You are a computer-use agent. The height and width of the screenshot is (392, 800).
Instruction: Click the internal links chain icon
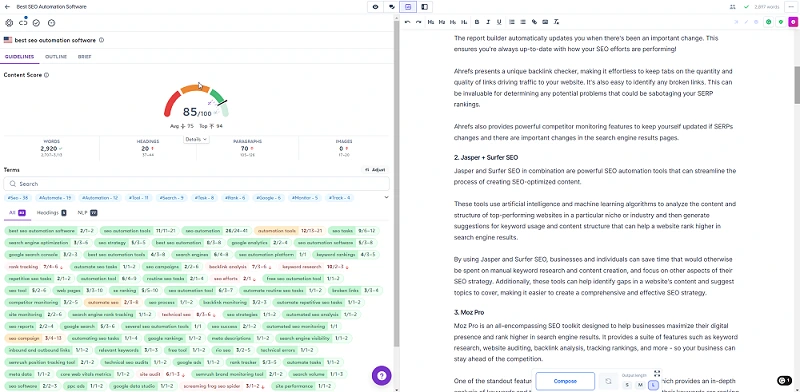pyautogui.click(x=23, y=23)
